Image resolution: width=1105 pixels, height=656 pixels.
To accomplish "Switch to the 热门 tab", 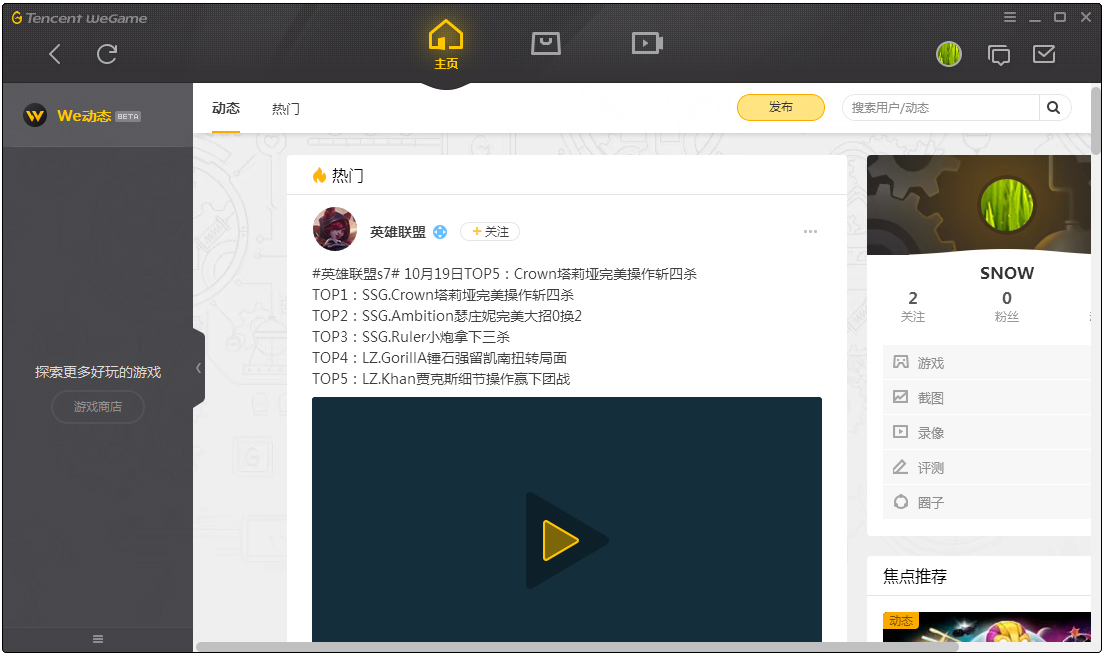I will 285,108.
